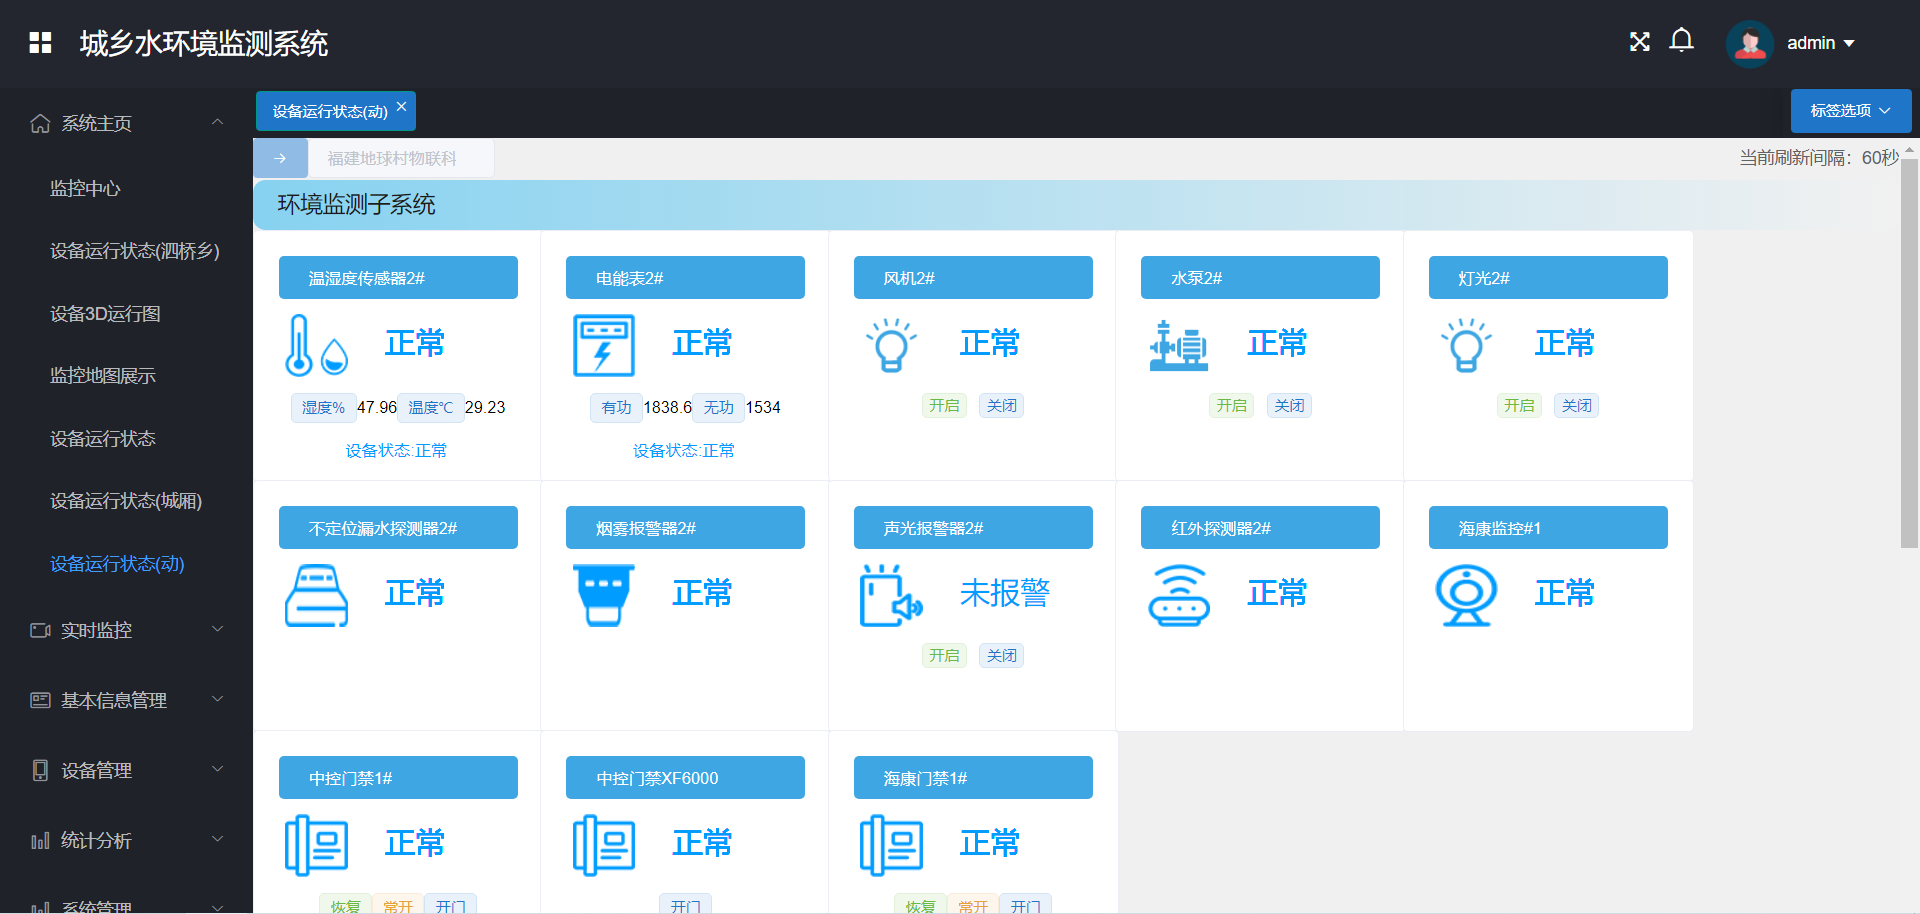This screenshot has height=914, width=1920.
Task: Open 设备运行状态(城厢) in the sidebar
Action: (x=126, y=501)
